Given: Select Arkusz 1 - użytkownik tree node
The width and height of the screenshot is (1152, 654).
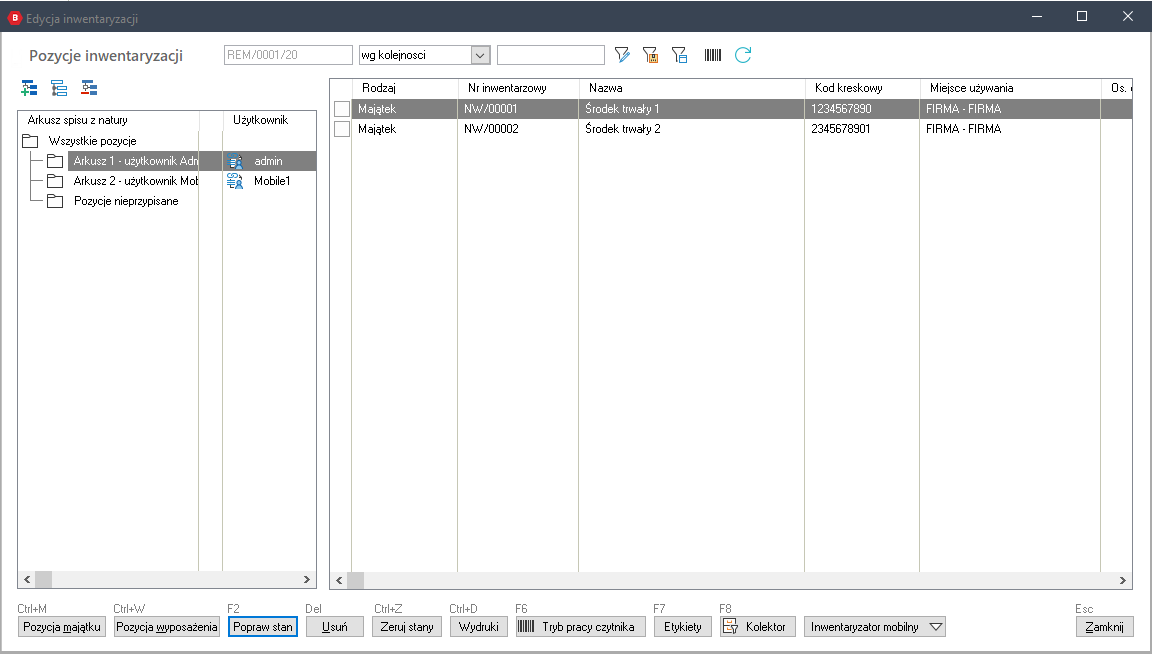Looking at the screenshot, I should click(x=135, y=161).
